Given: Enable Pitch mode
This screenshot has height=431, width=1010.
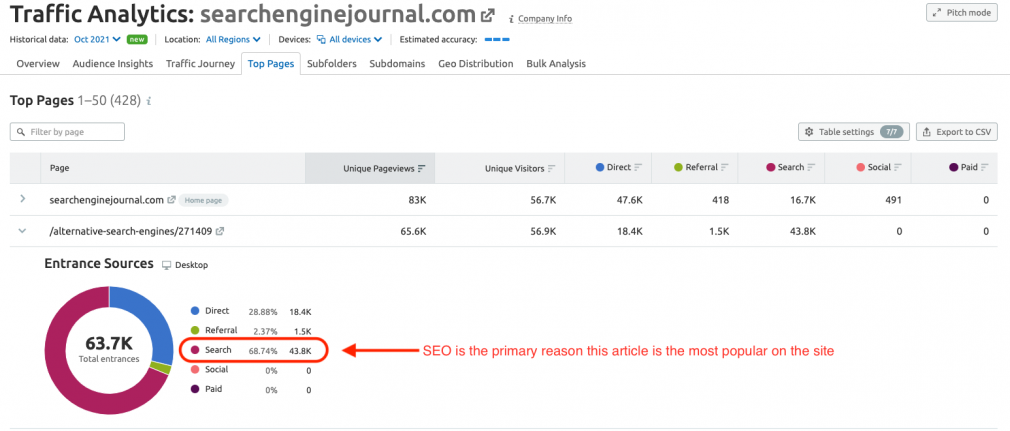Looking at the screenshot, I should coord(962,13).
